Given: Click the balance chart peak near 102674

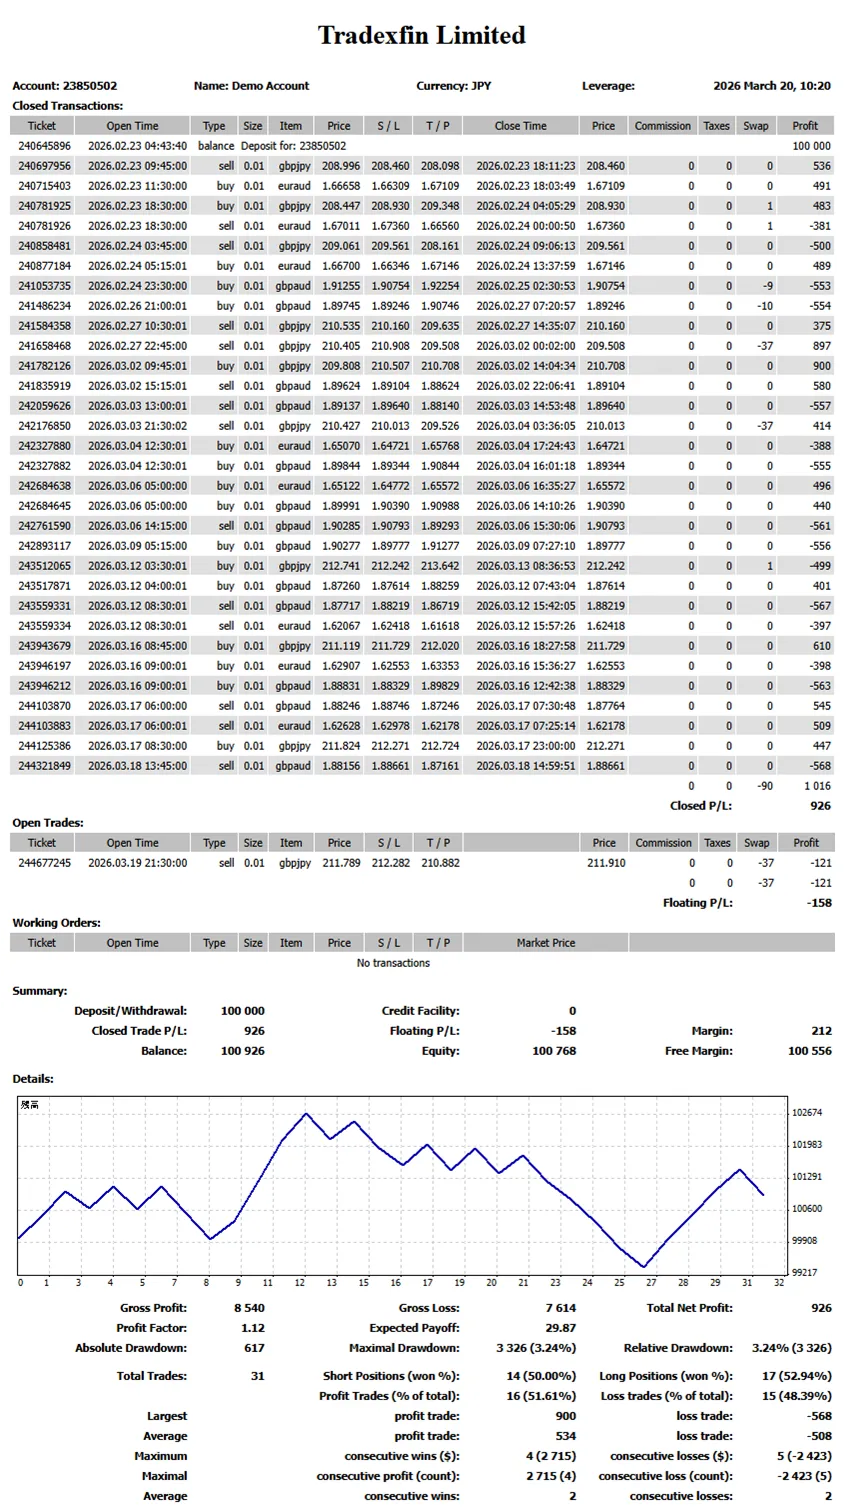Looking at the screenshot, I should (x=306, y=1114).
